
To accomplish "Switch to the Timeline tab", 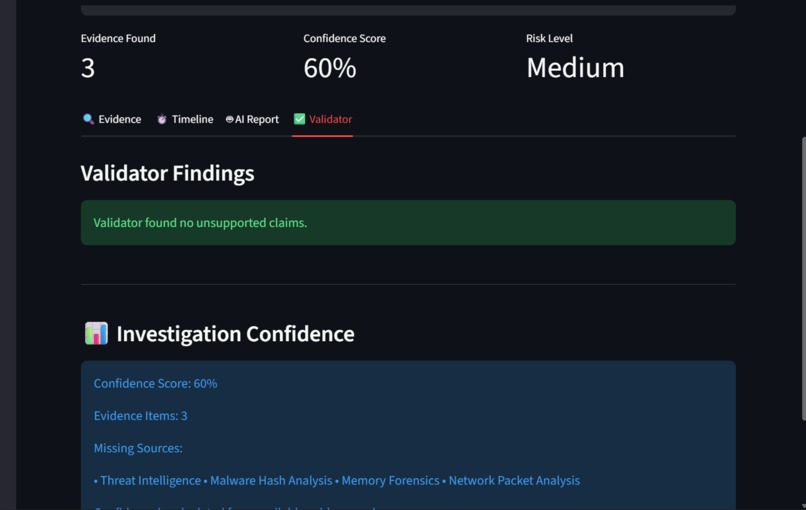I will (185, 119).
